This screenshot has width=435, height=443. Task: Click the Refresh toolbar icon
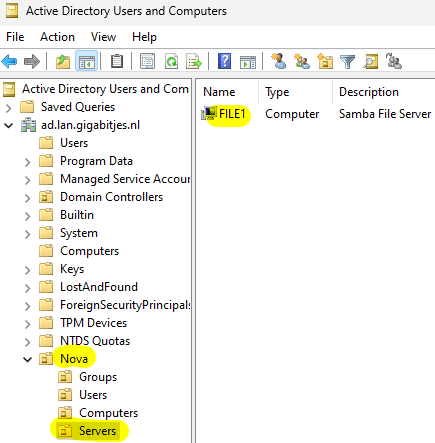point(171,62)
